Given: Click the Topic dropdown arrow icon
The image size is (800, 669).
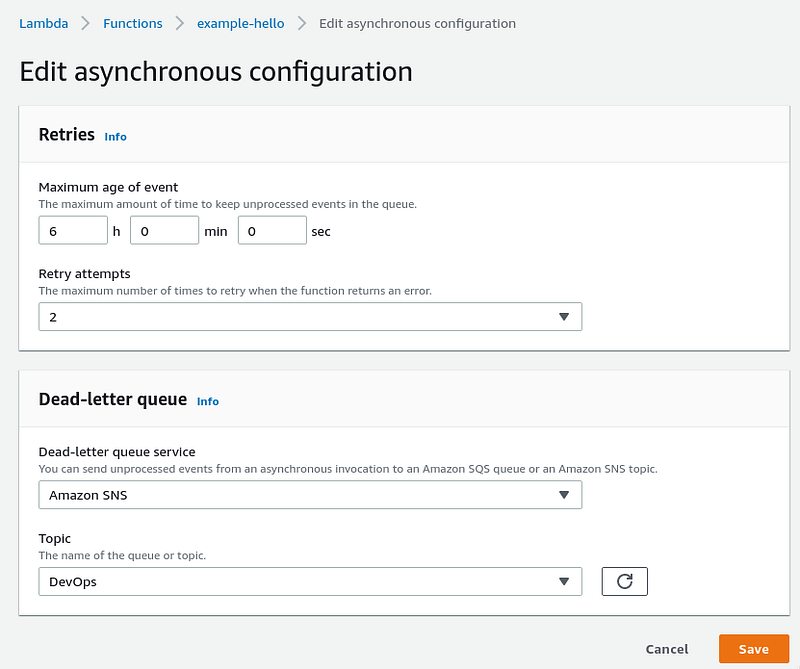Looking at the screenshot, I should coord(564,582).
